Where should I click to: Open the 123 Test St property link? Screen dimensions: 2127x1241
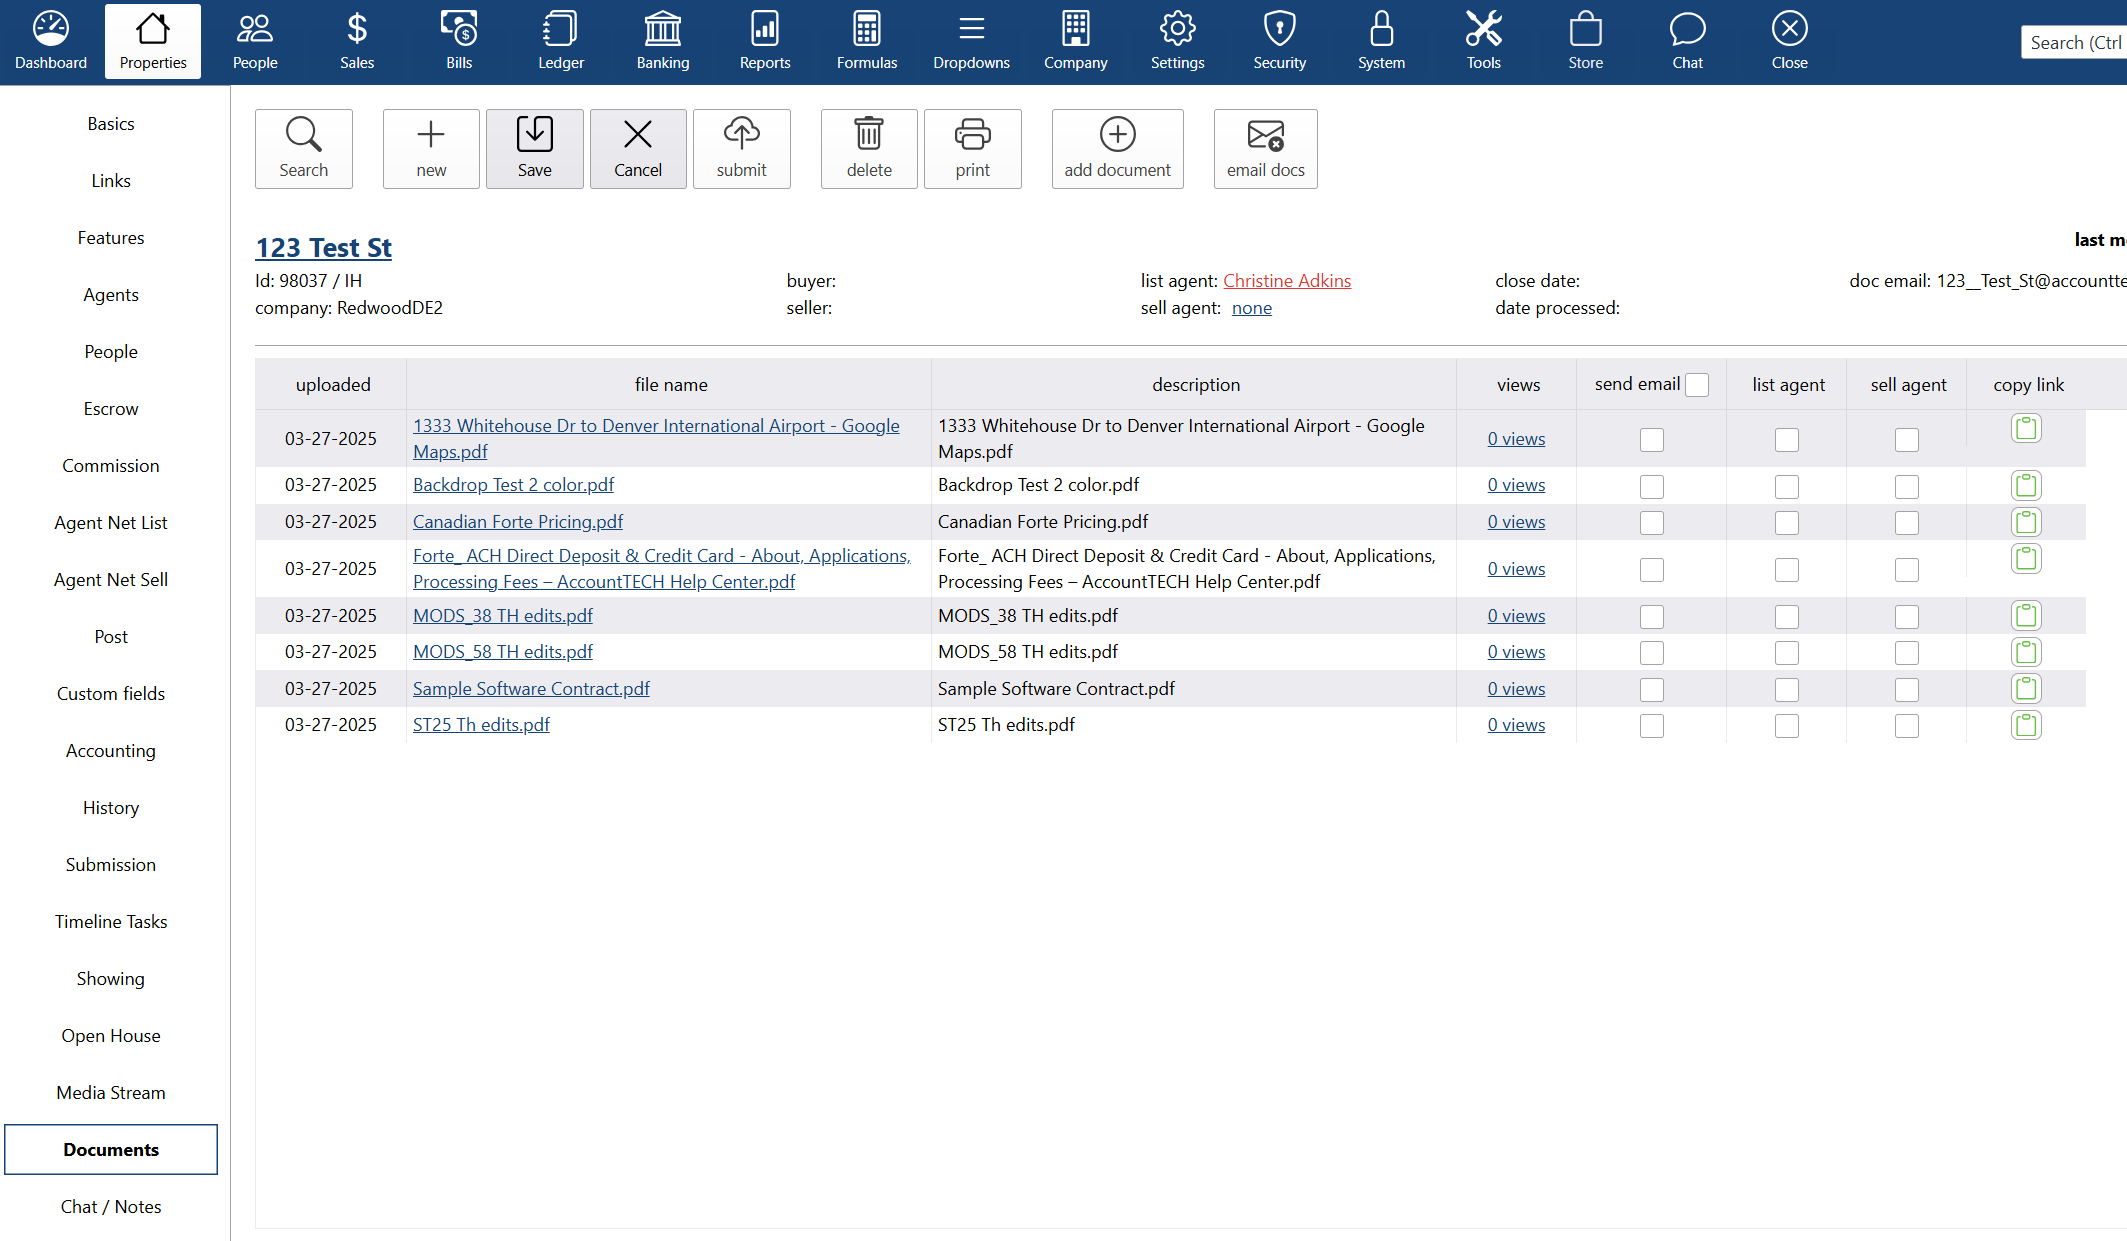pyautogui.click(x=323, y=248)
